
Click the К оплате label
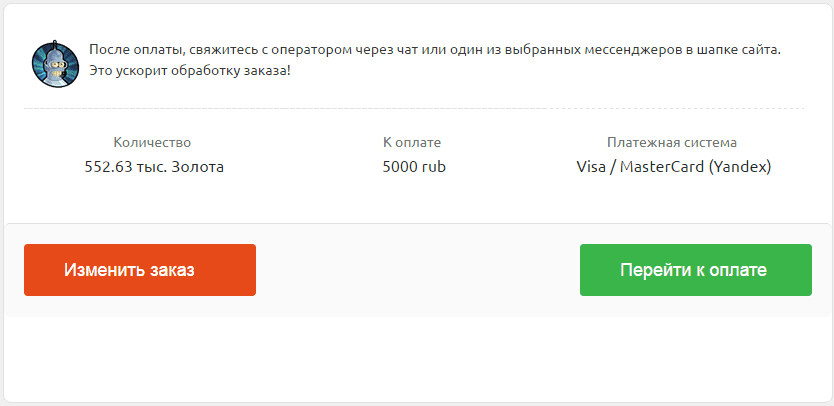click(412, 143)
